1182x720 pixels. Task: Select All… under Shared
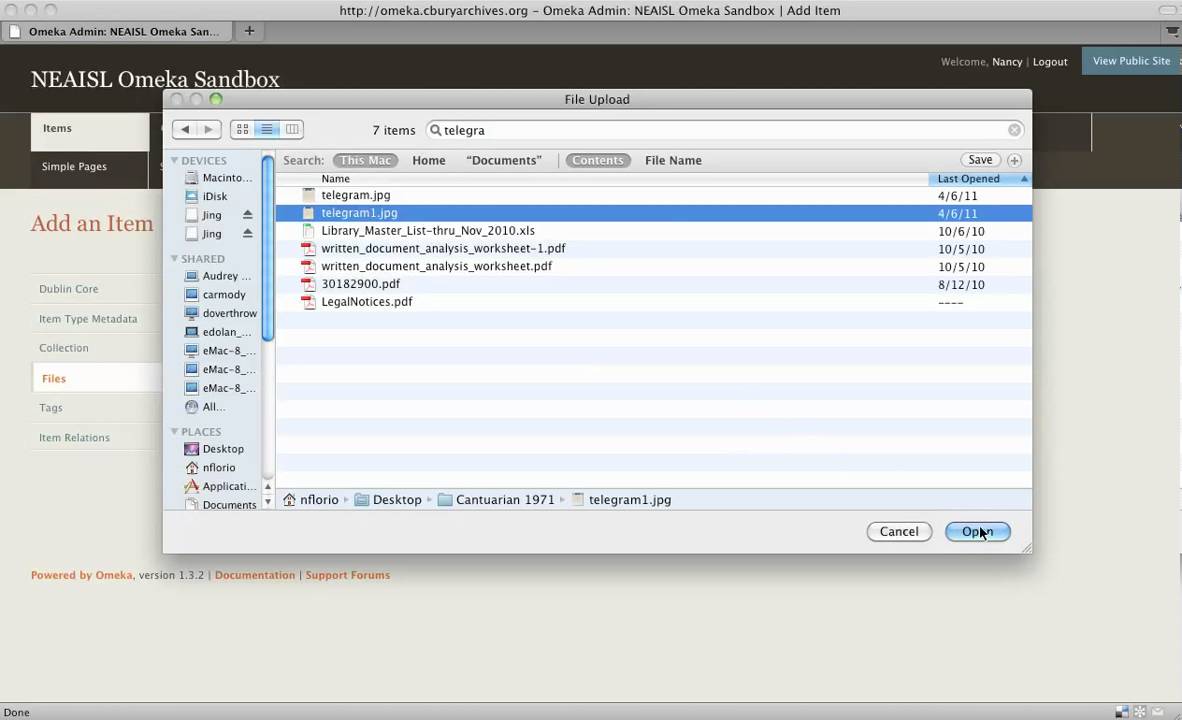pos(206,407)
